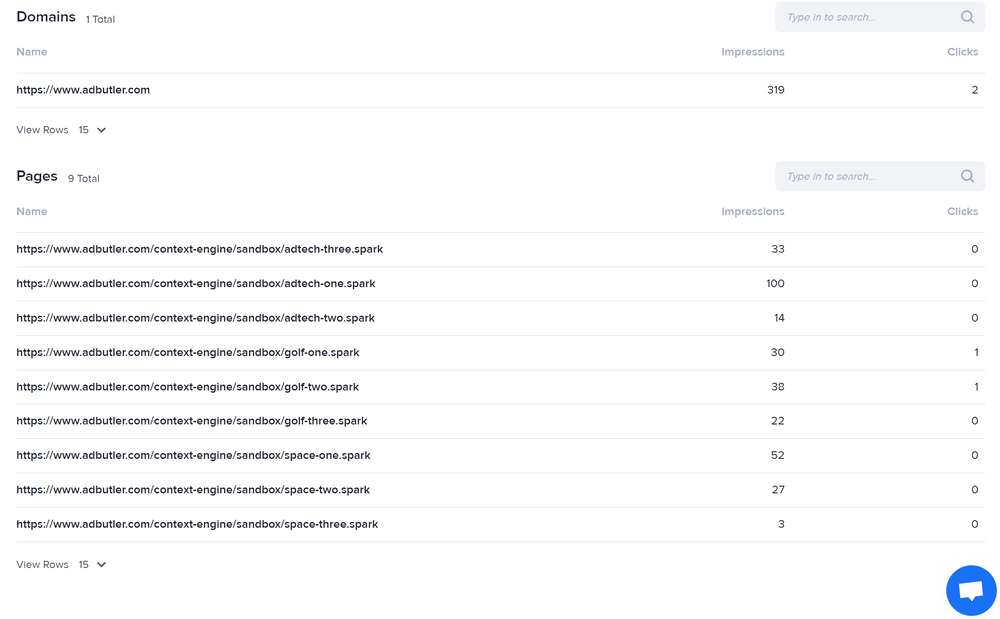Click the 27 impressions value for space-two

pos(778,490)
